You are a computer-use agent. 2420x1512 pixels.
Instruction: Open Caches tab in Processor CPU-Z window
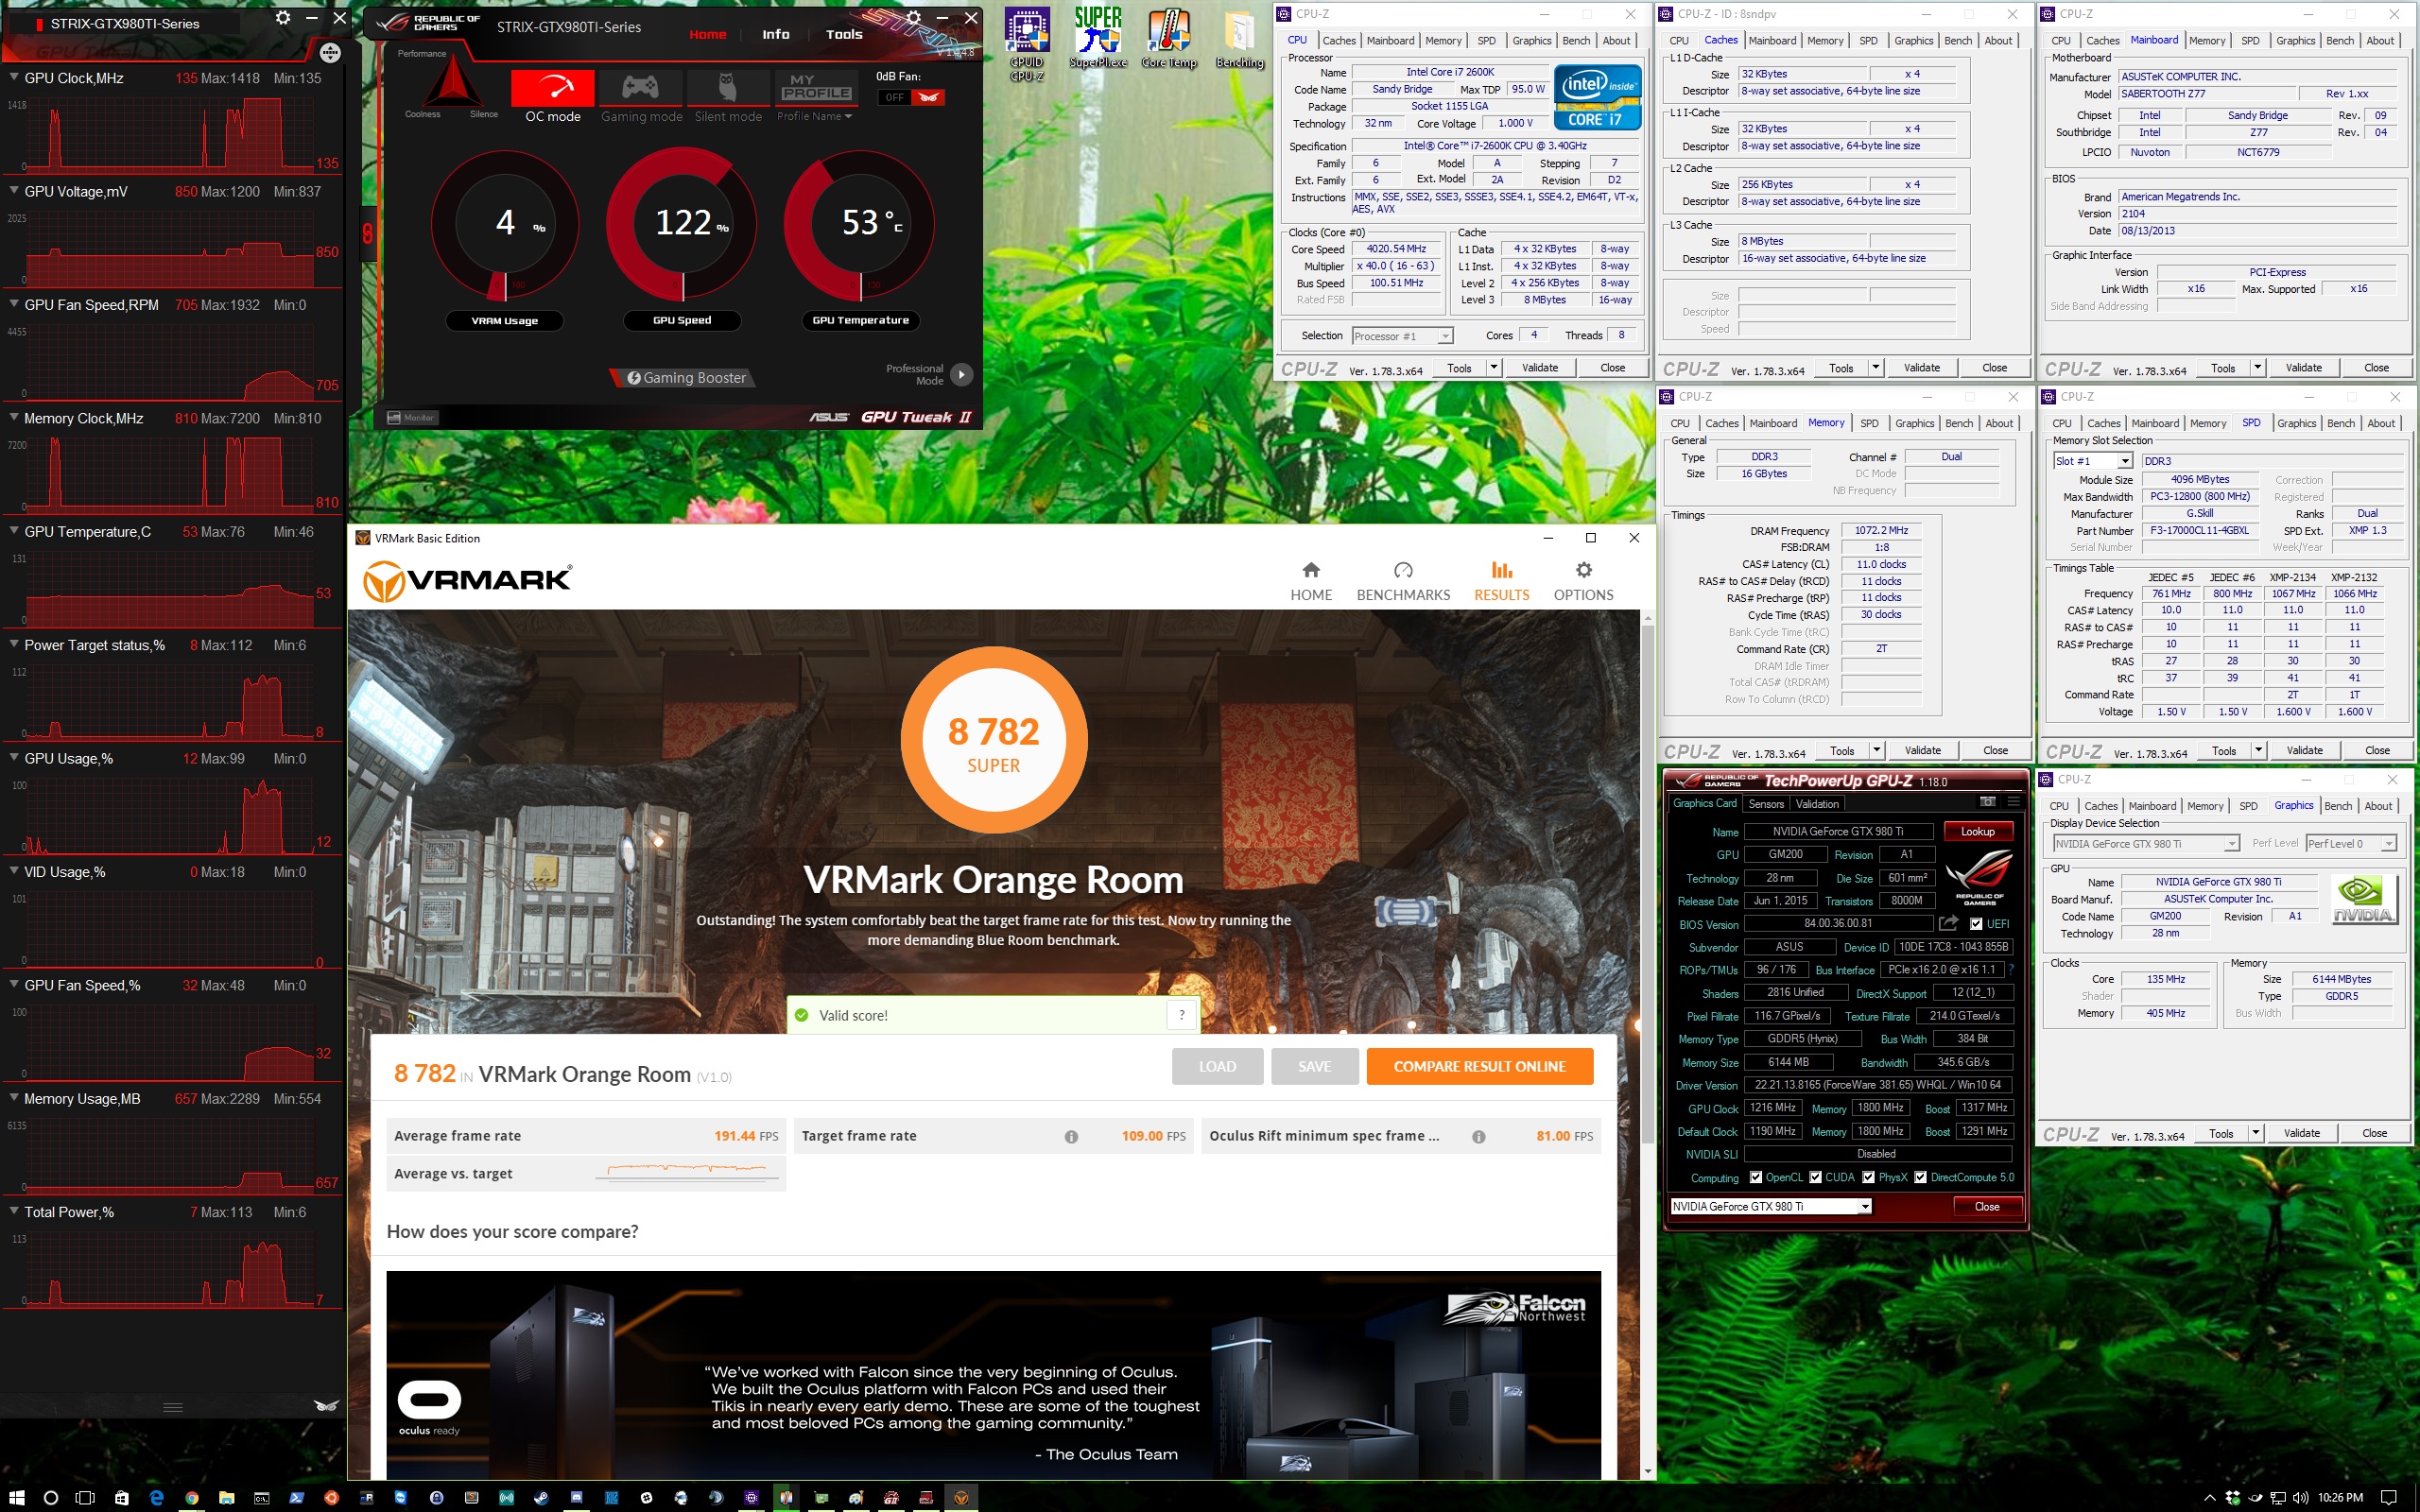pyautogui.click(x=1339, y=41)
